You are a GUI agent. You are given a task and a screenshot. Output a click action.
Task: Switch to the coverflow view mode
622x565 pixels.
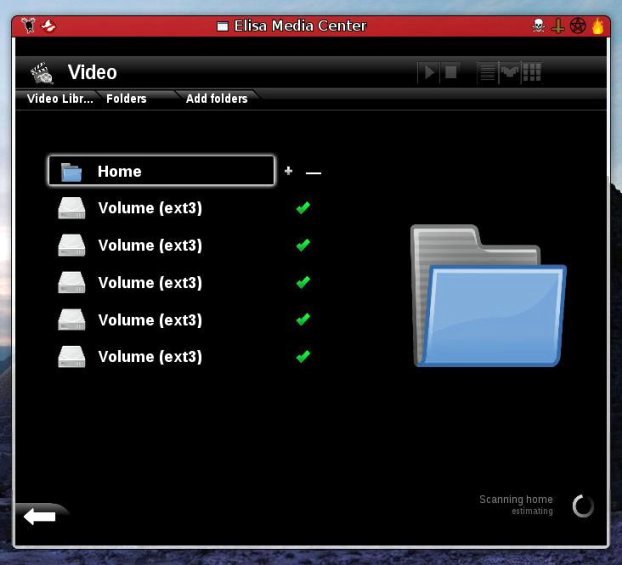point(510,73)
